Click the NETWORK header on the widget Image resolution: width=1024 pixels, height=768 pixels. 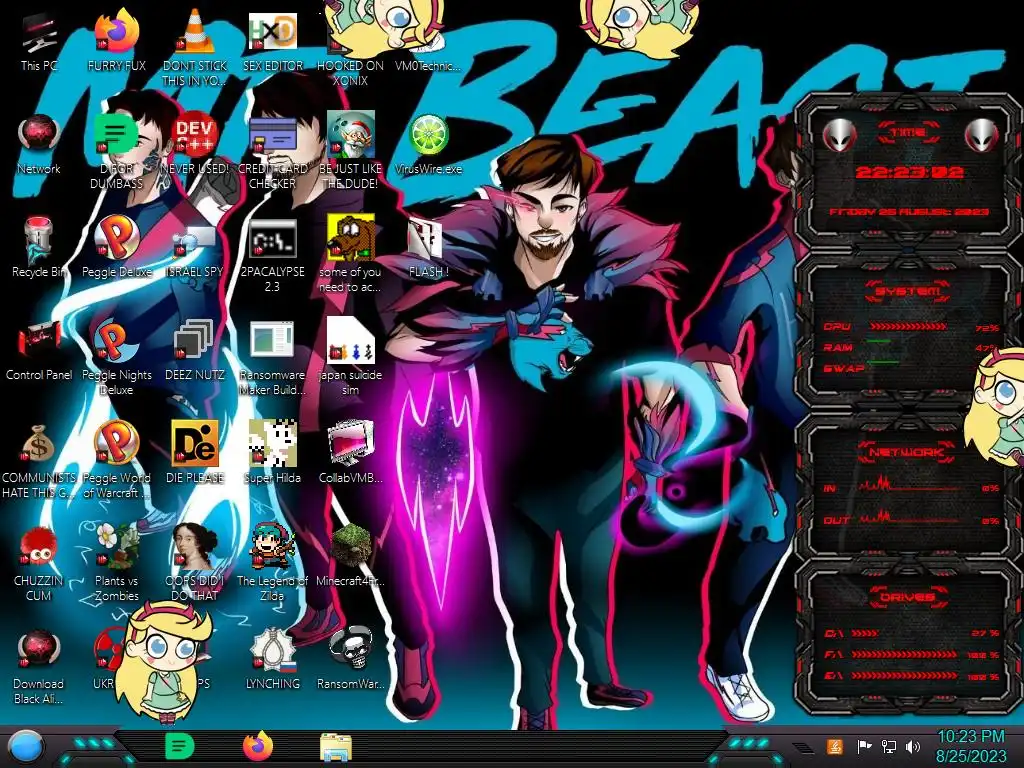point(908,451)
